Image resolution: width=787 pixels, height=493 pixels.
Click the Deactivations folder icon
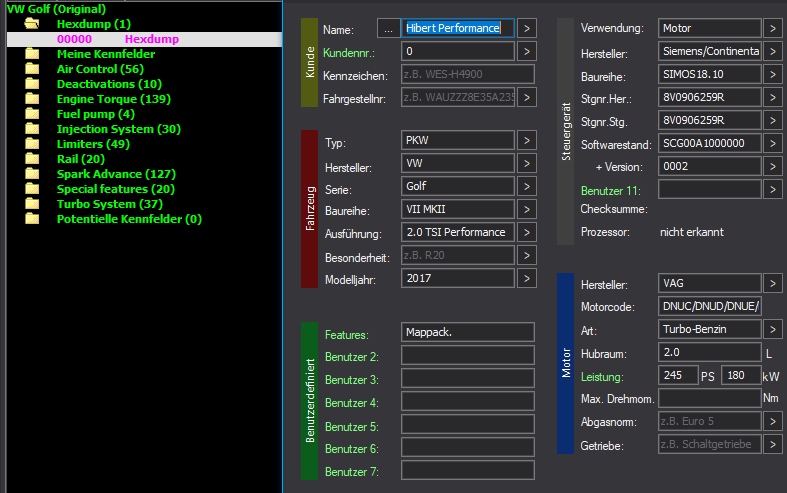point(32,84)
